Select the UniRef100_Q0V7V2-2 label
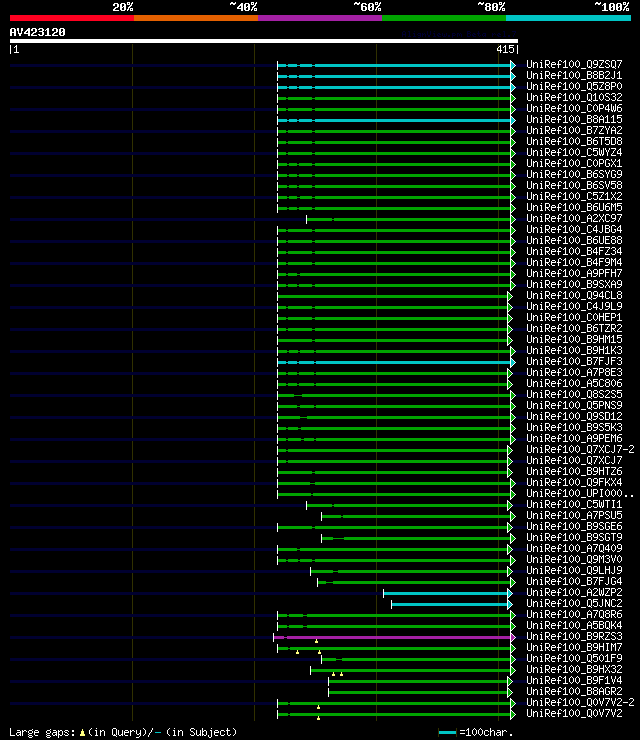Viewport: 640px width, 740px height. pyautogui.click(x=580, y=702)
